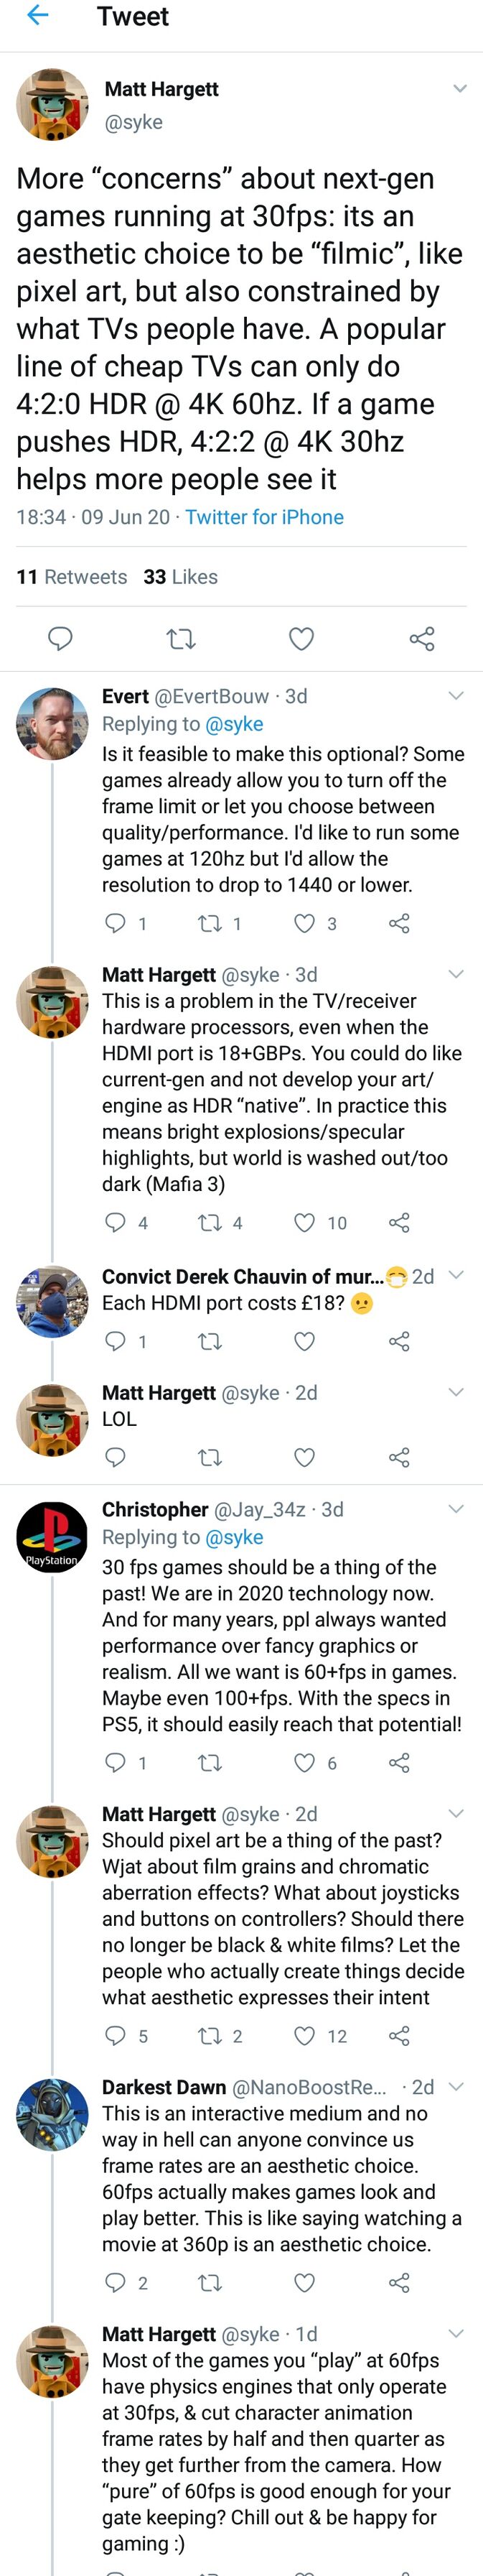Open Evert's profile photo
Screen dimensions: 483x2576
52,724
